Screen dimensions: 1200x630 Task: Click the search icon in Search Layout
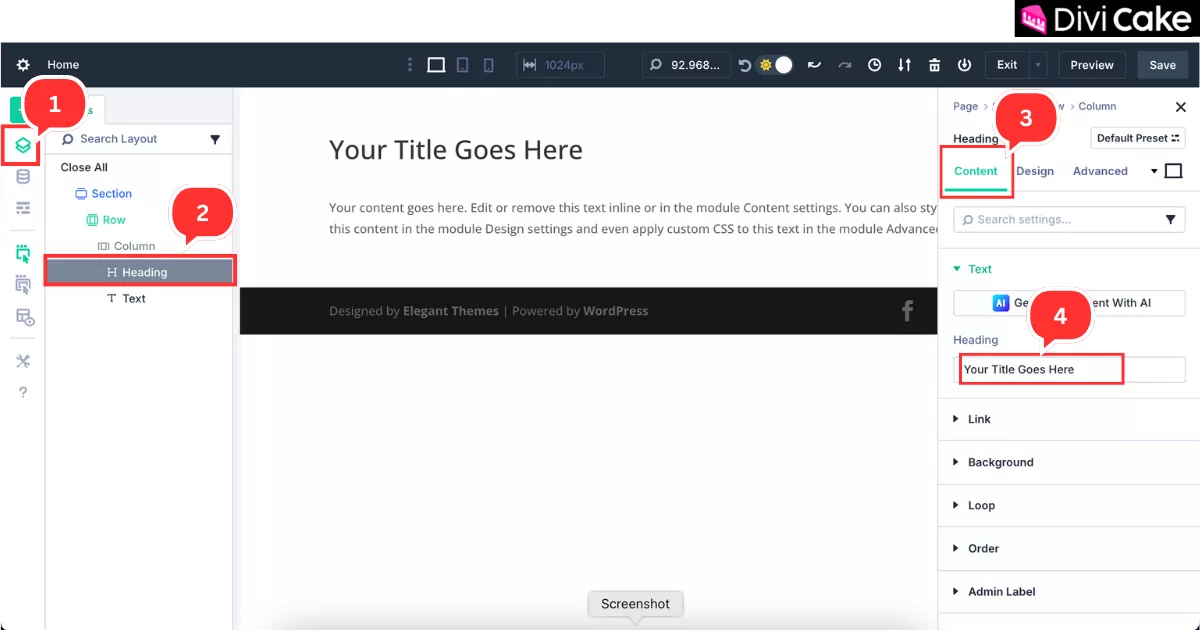(x=68, y=139)
